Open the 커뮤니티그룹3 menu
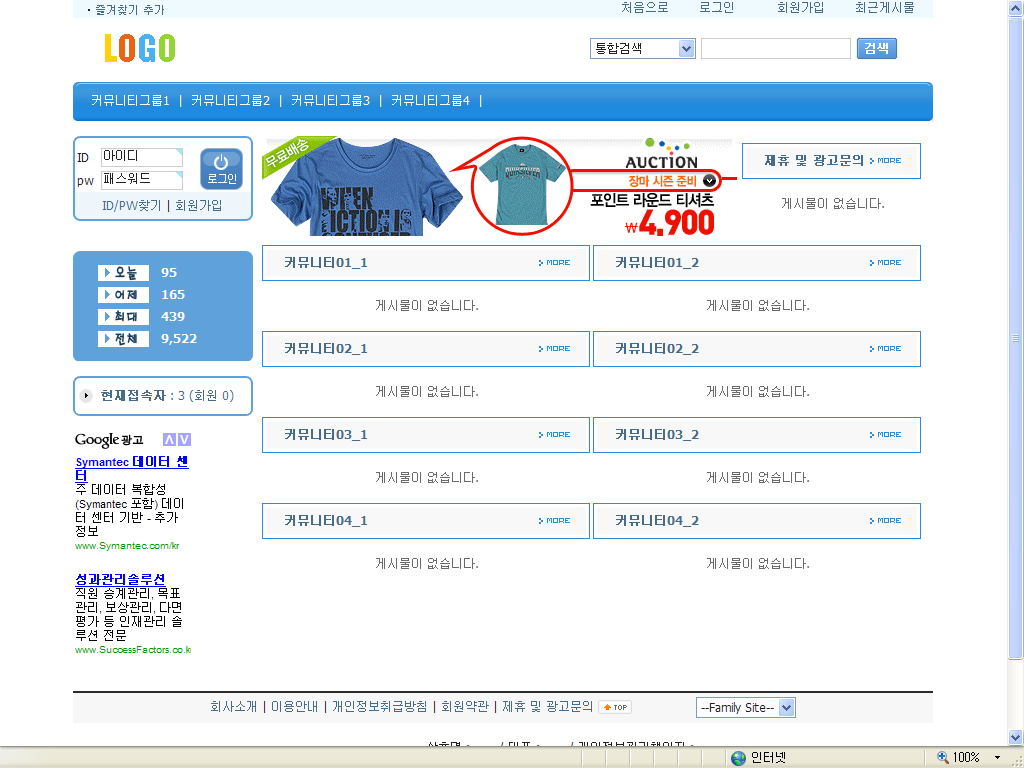 point(330,101)
